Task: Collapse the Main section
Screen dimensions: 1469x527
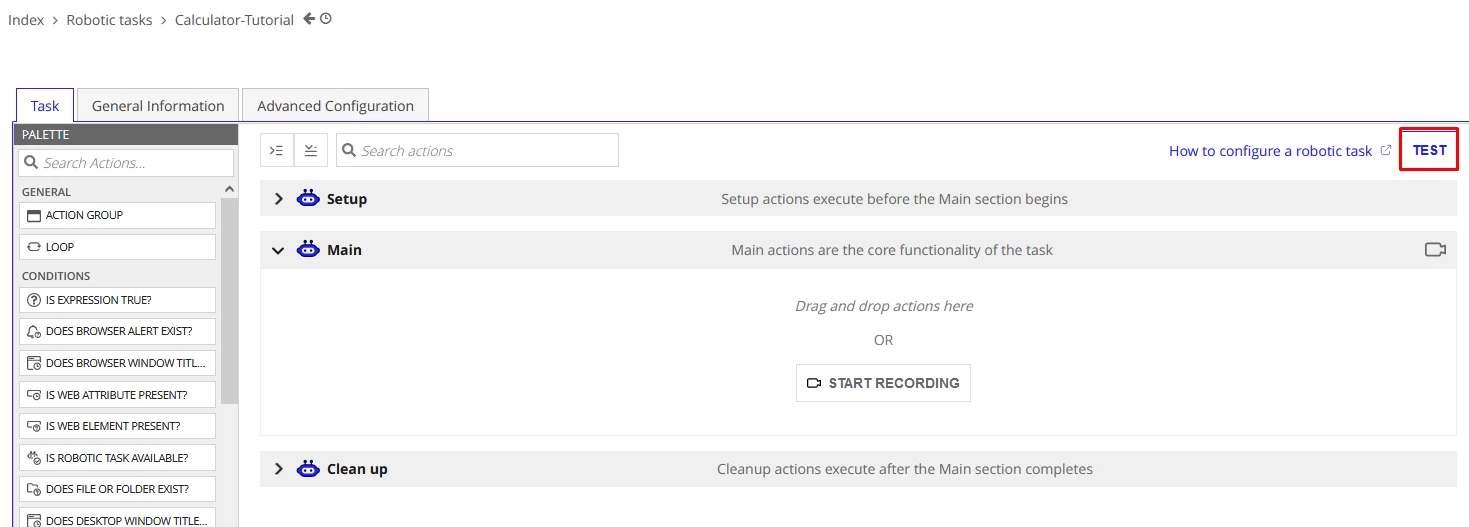Action: pyautogui.click(x=279, y=250)
